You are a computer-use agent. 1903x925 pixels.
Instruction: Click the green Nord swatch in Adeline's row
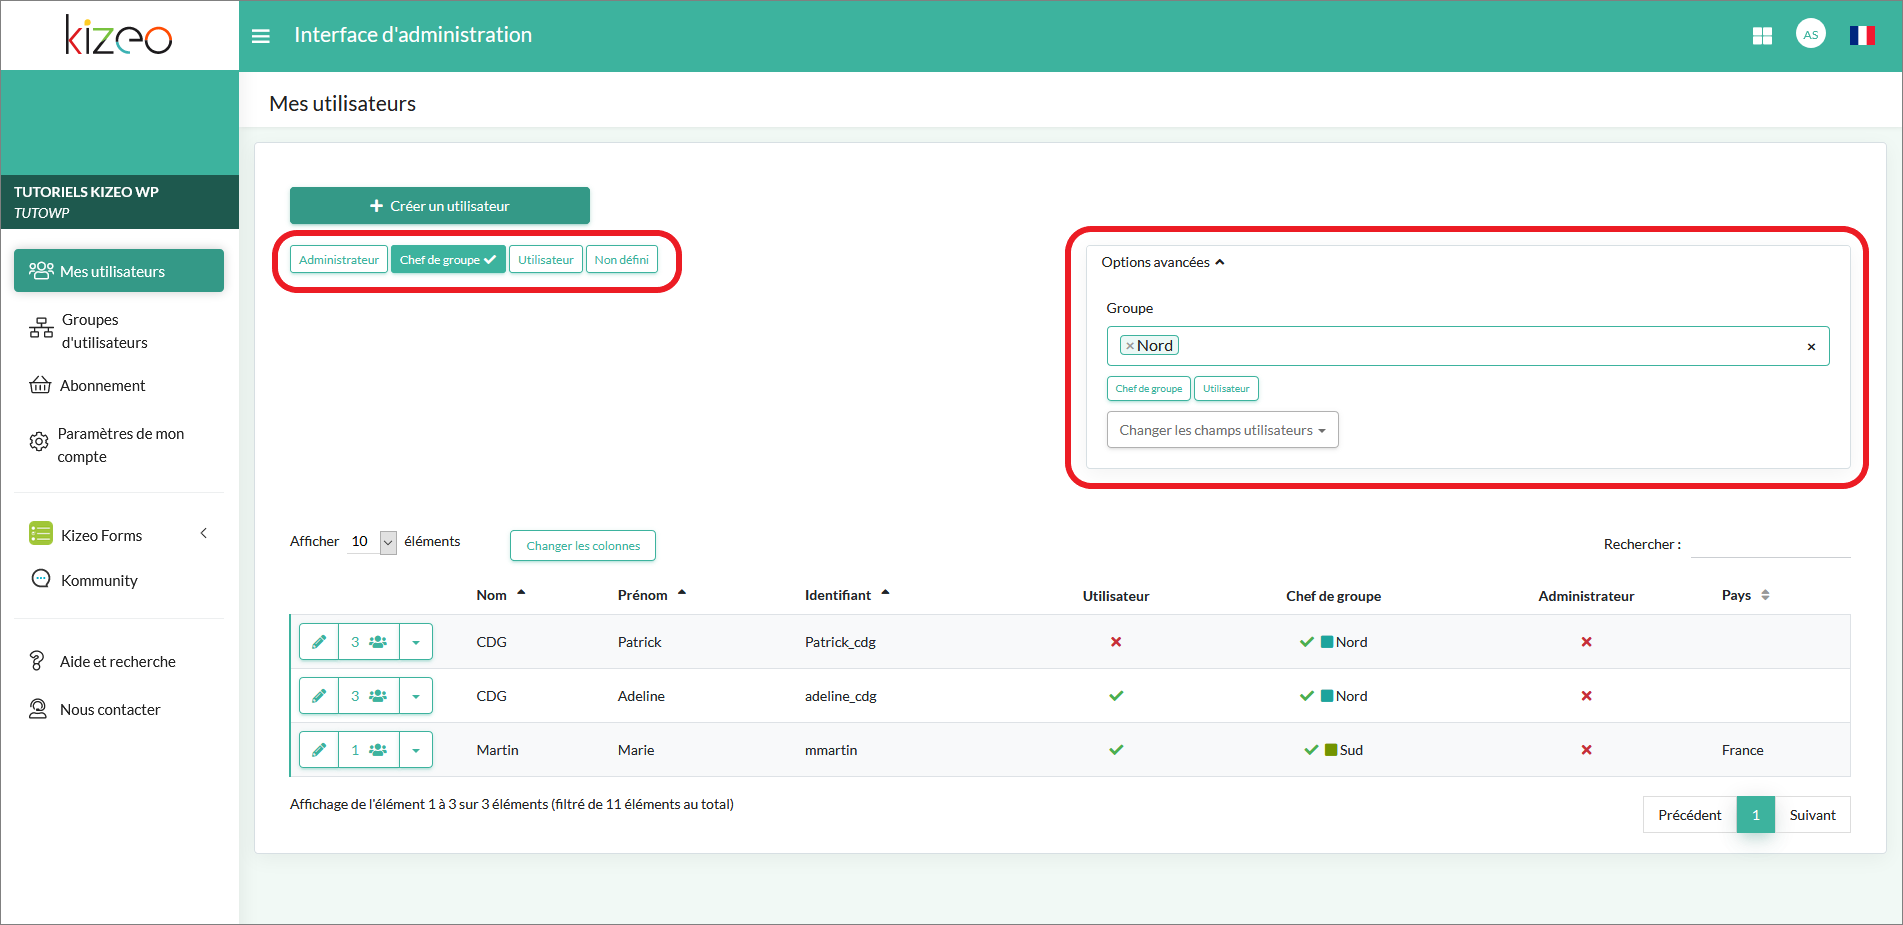1327,696
